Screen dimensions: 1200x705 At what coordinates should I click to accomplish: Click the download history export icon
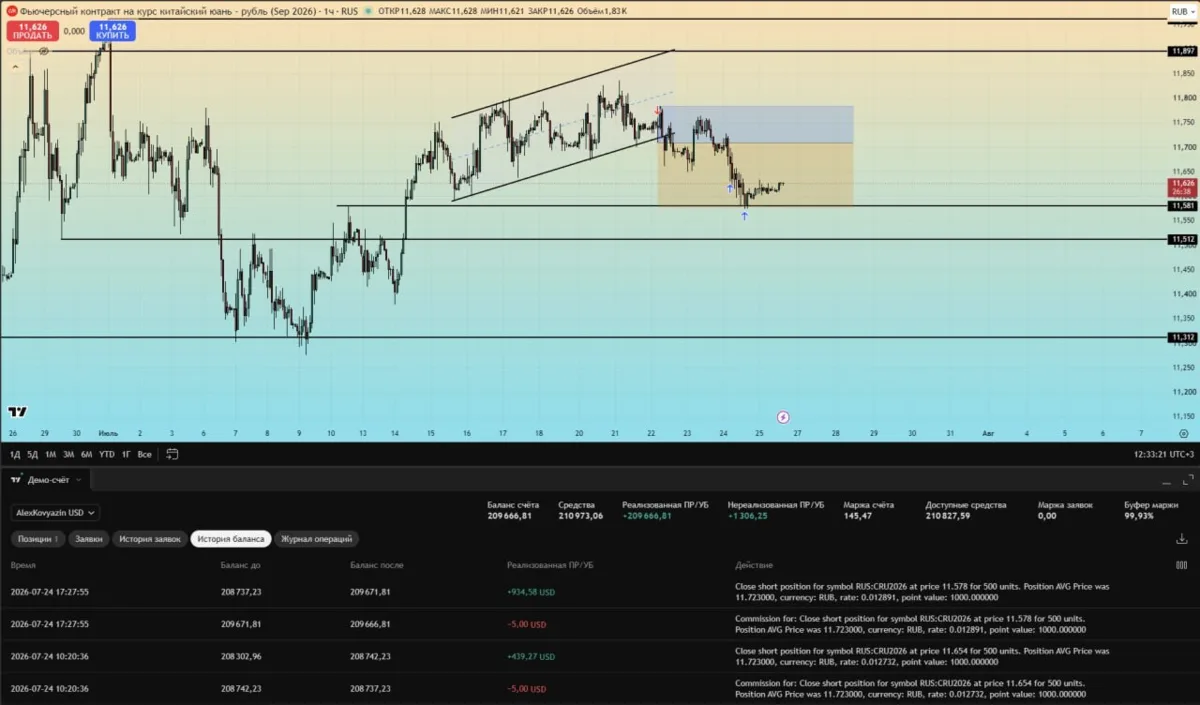[x=1182, y=539]
